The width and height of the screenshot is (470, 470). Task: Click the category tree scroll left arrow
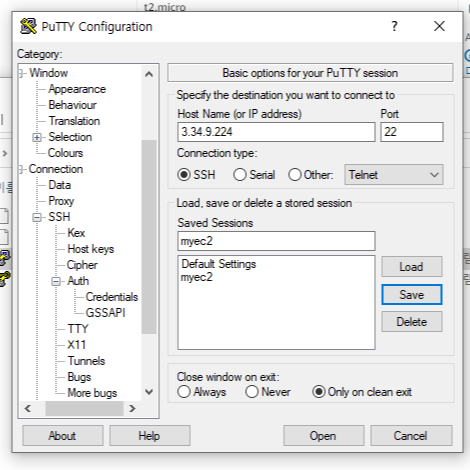click(x=28, y=408)
